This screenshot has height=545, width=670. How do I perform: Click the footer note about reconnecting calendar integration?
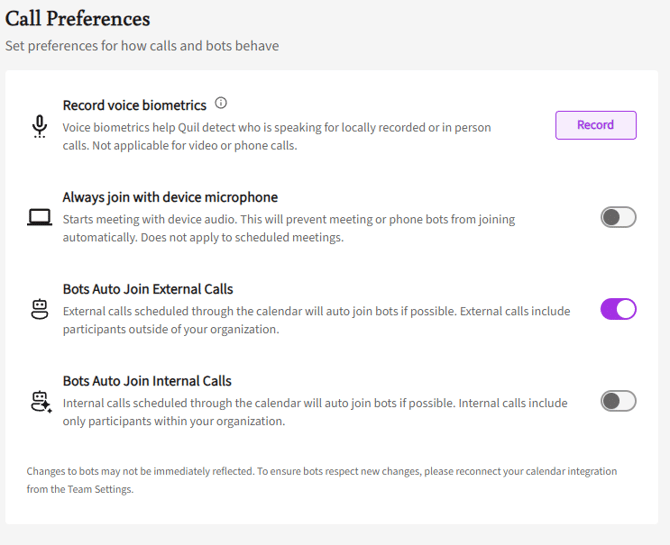tap(322, 480)
